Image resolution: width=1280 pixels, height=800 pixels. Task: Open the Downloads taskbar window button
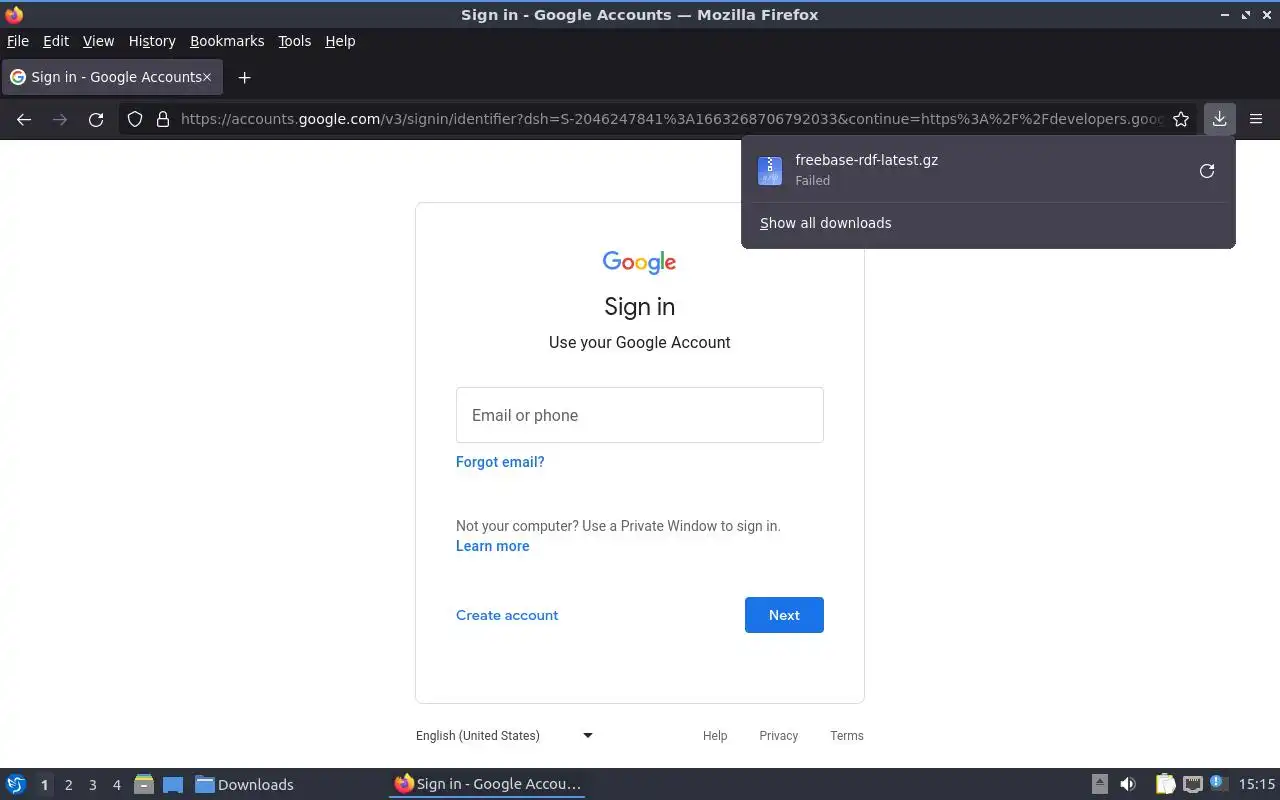coord(244,784)
